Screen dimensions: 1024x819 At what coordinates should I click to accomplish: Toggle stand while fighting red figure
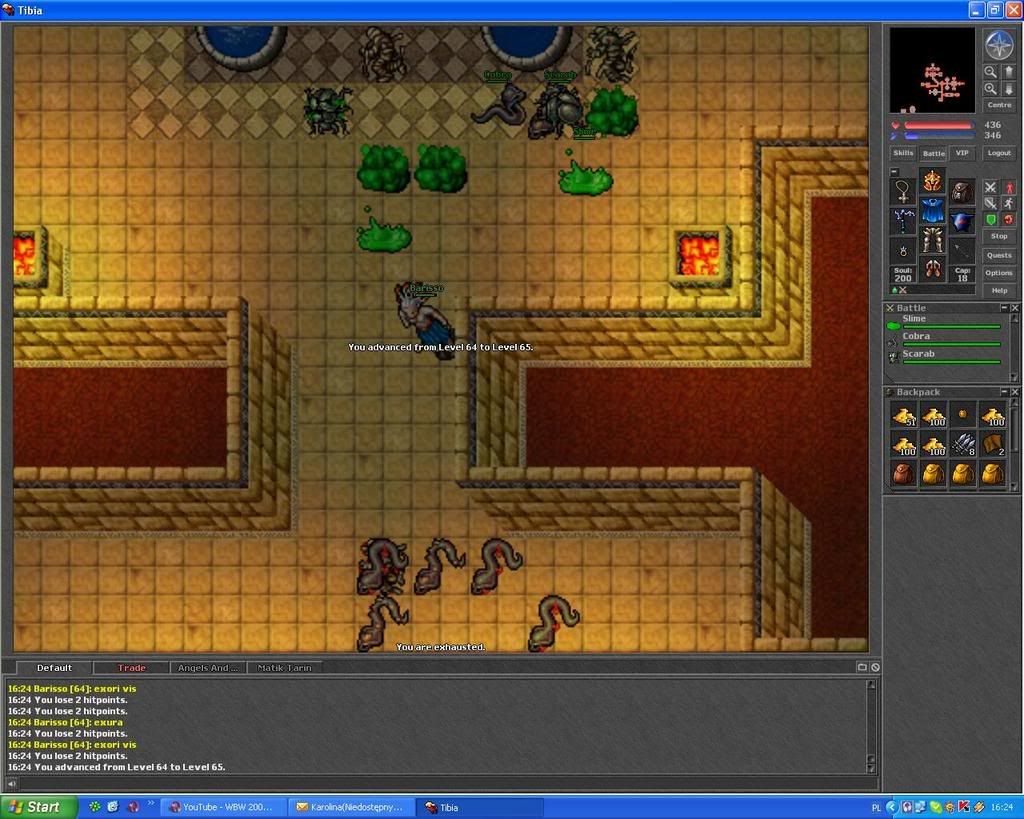(x=1009, y=187)
